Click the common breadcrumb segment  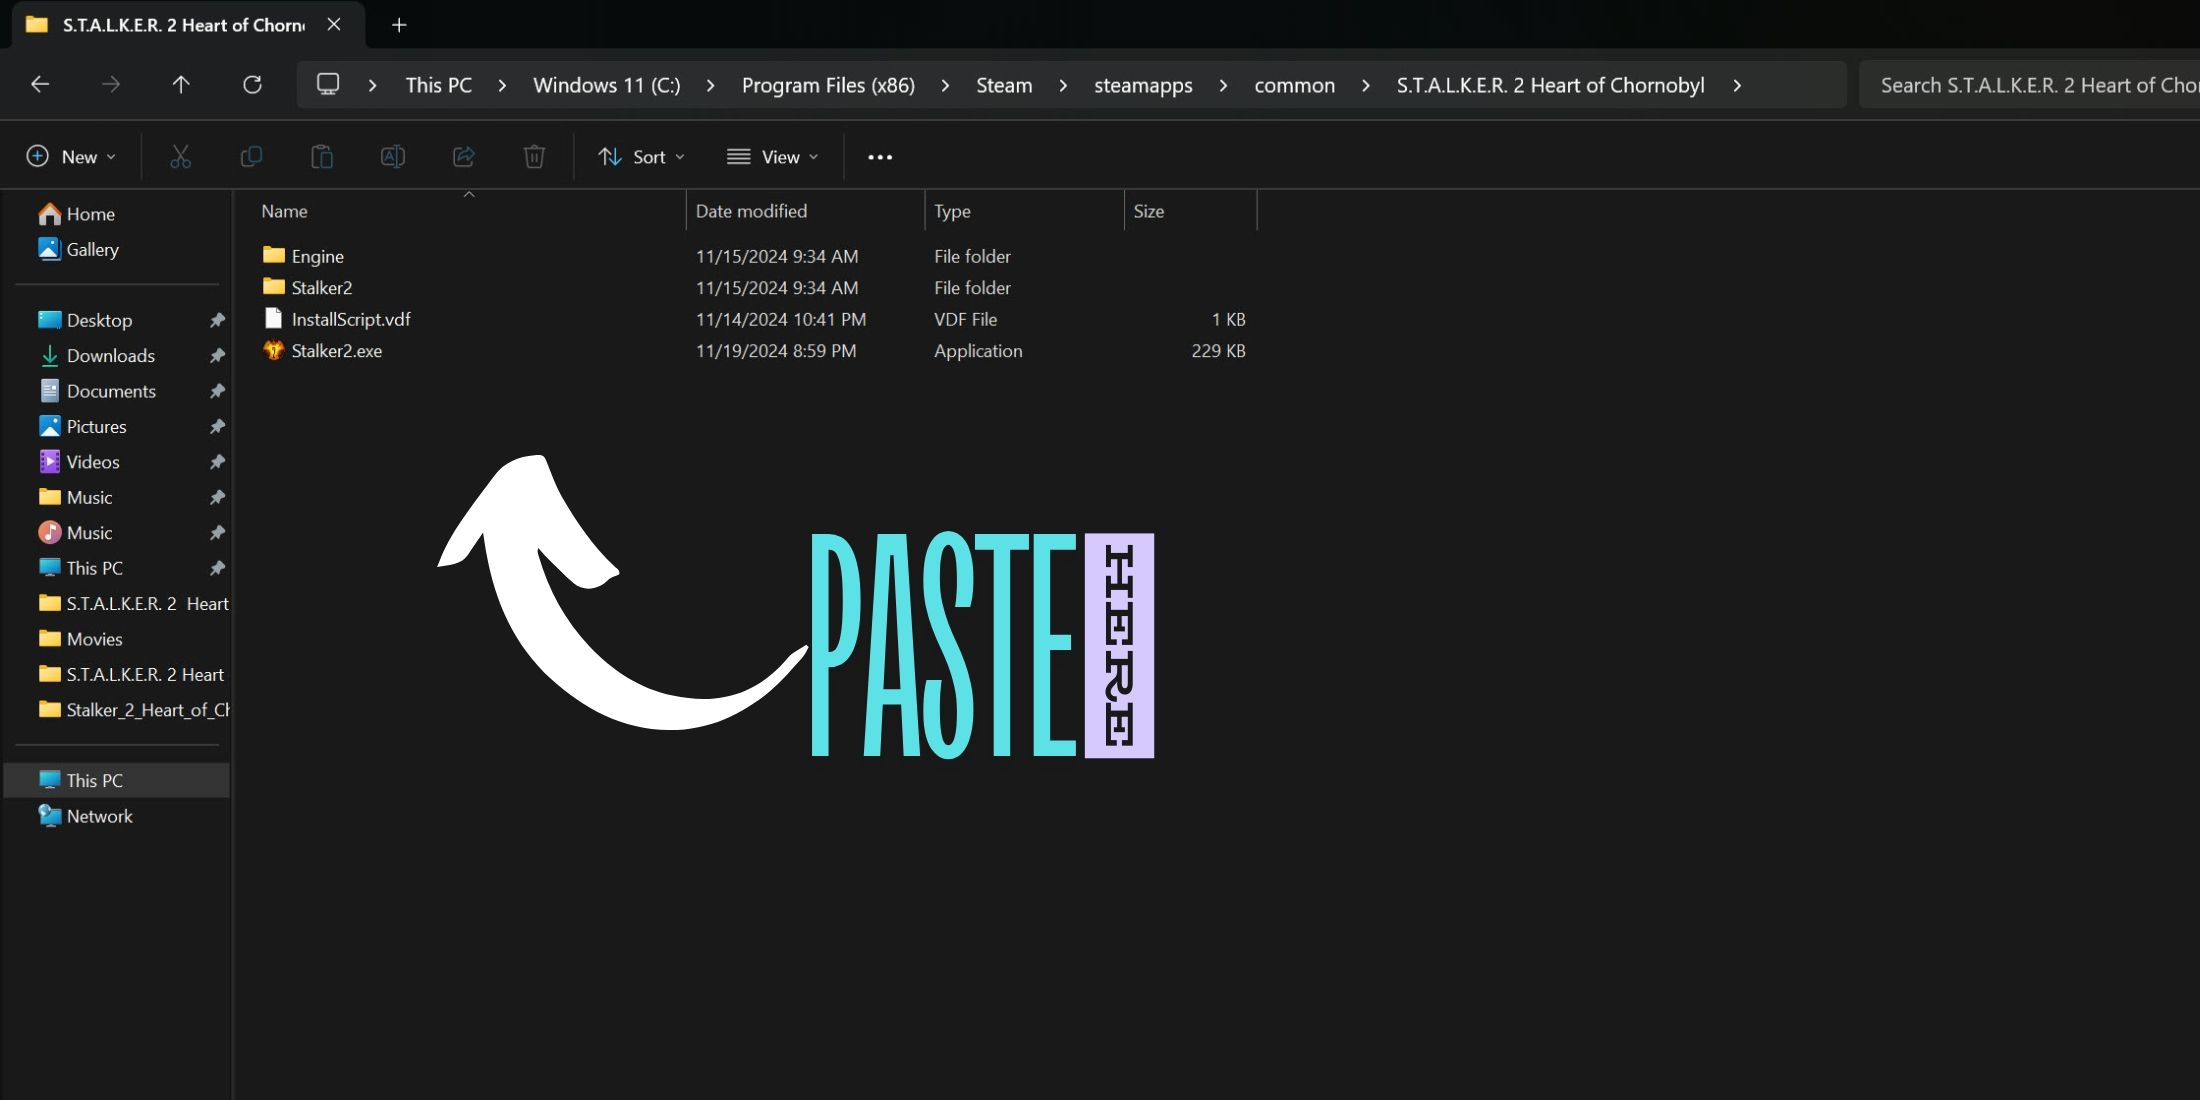pyautogui.click(x=1294, y=86)
